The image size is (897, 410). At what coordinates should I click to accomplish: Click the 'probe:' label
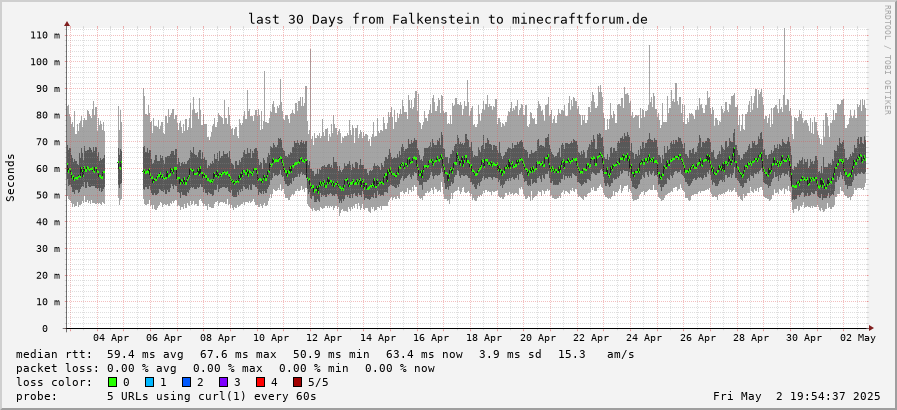[36, 396]
